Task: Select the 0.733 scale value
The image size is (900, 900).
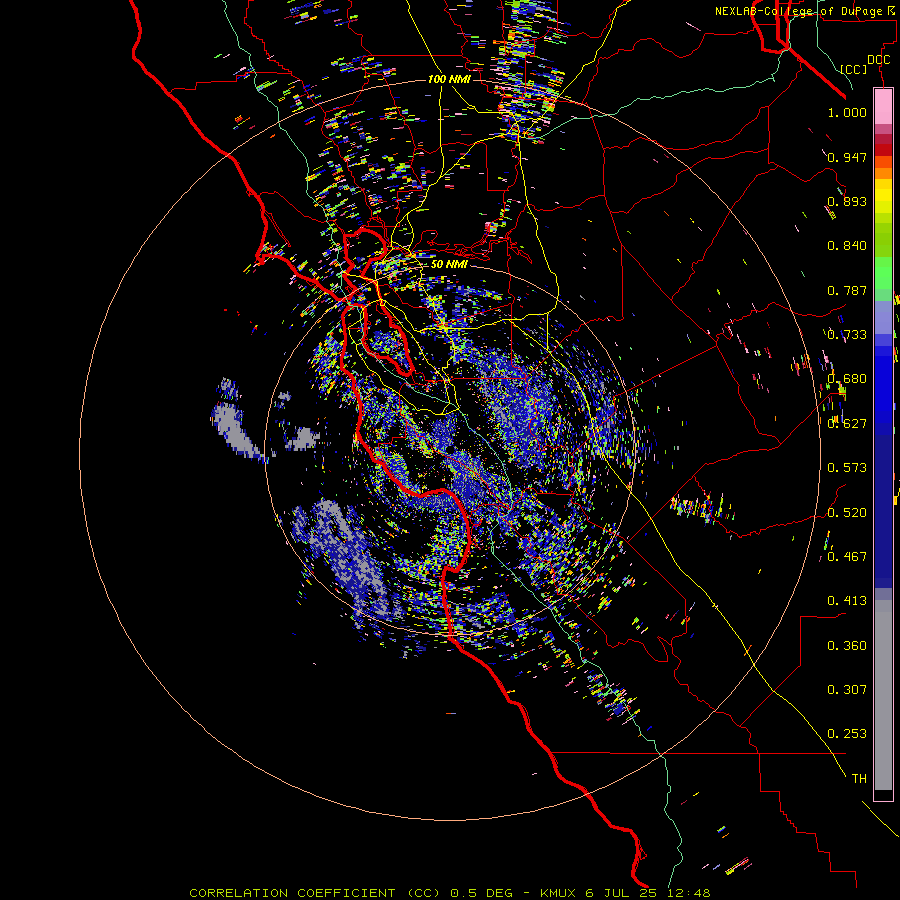Action: tap(847, 335)
